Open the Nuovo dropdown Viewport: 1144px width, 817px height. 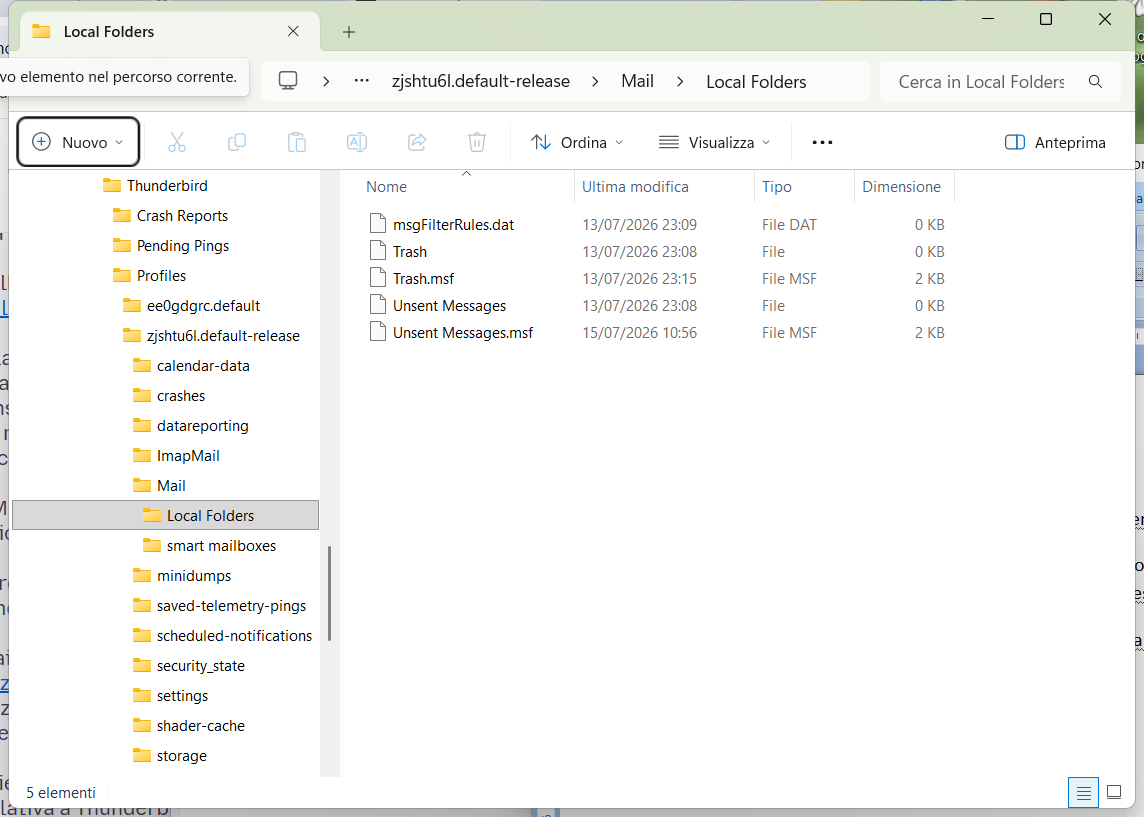(78, 142)
